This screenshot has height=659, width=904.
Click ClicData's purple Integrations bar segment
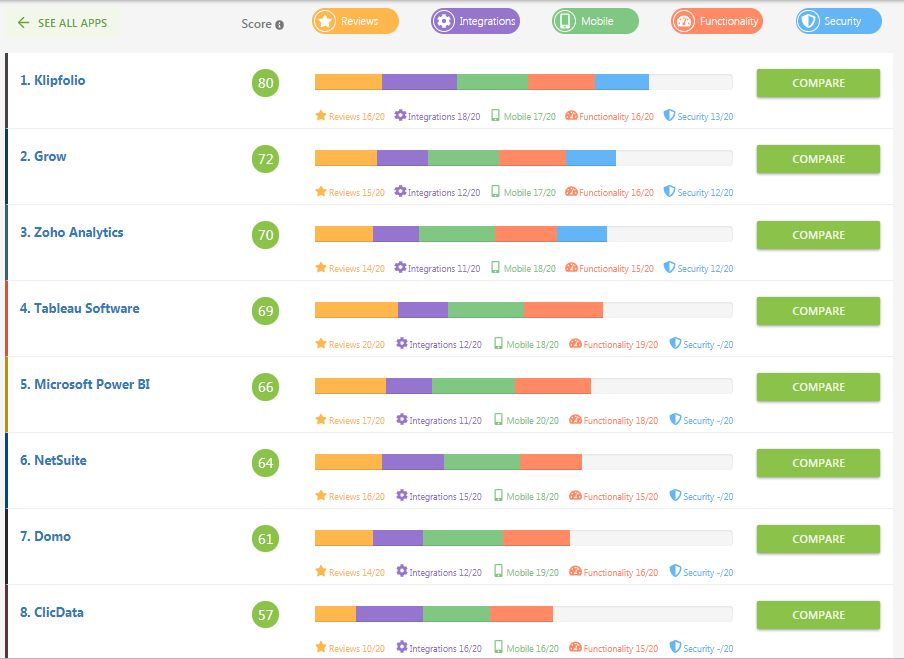[x=389, y=615]
